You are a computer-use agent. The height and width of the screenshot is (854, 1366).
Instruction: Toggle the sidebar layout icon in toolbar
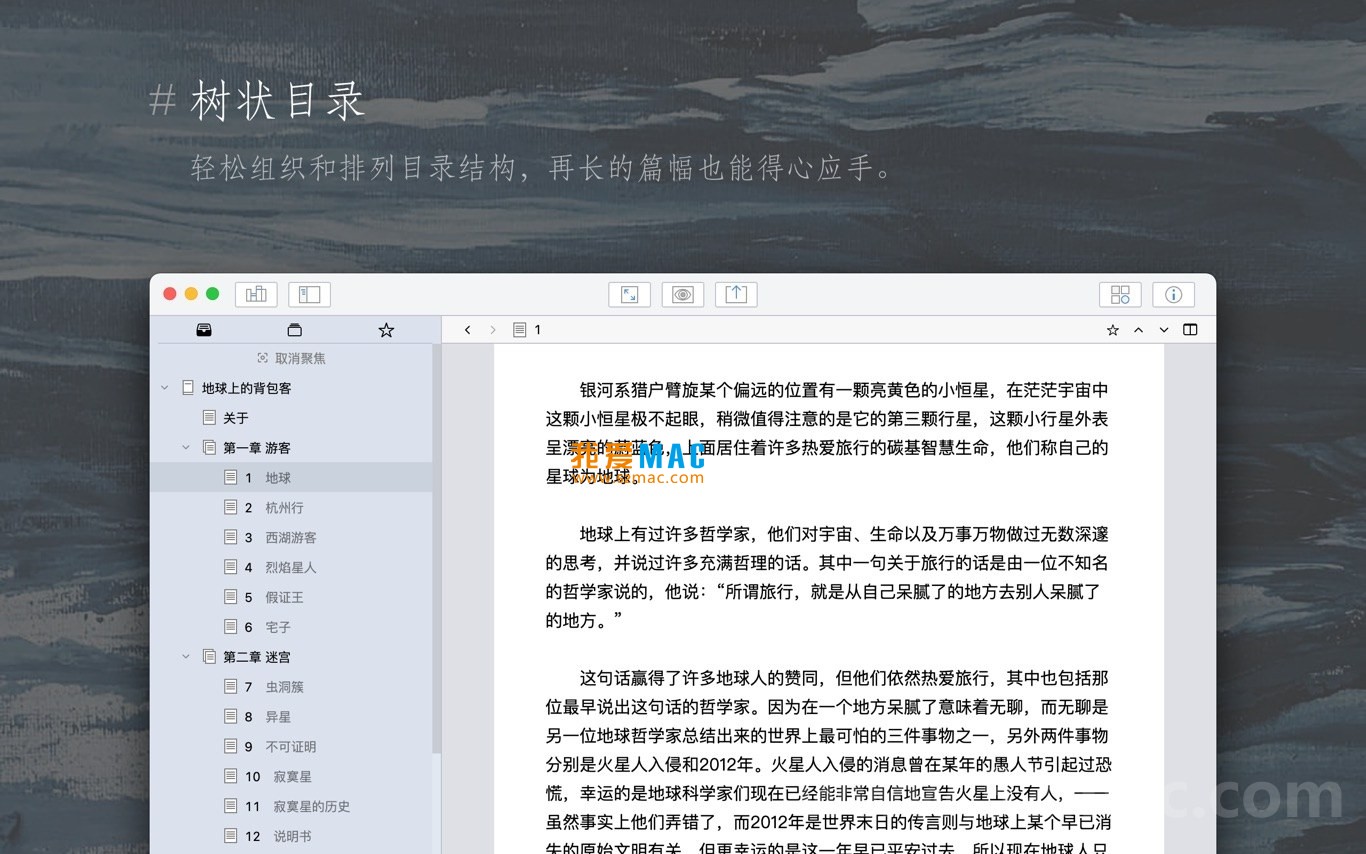click(x=309, y=293)
